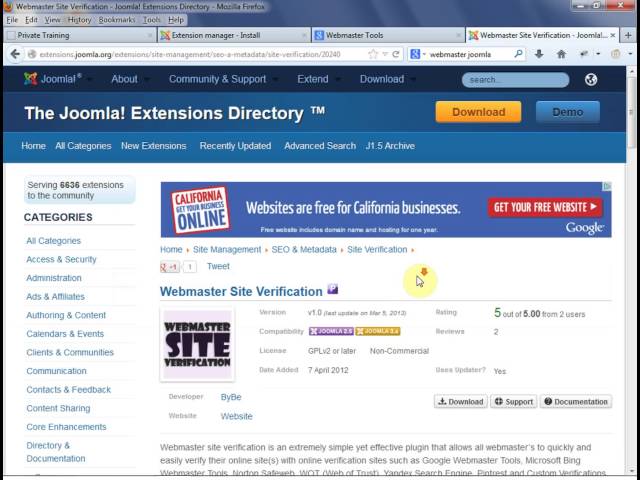Click the California businesses banner ad

pyautogui.click(x=386, y=209)
